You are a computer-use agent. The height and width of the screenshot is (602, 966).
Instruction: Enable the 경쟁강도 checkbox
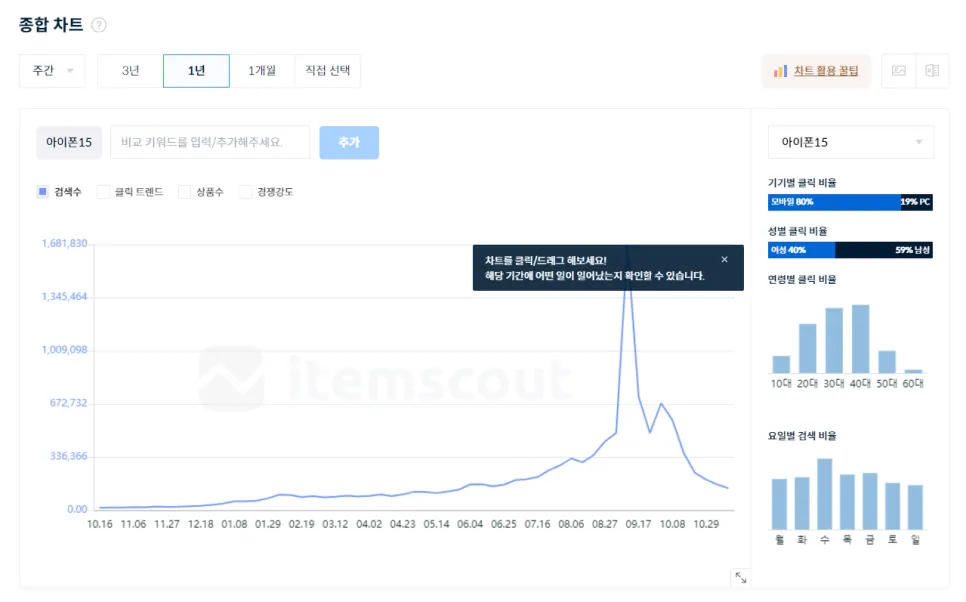click(x=245, y=192)
